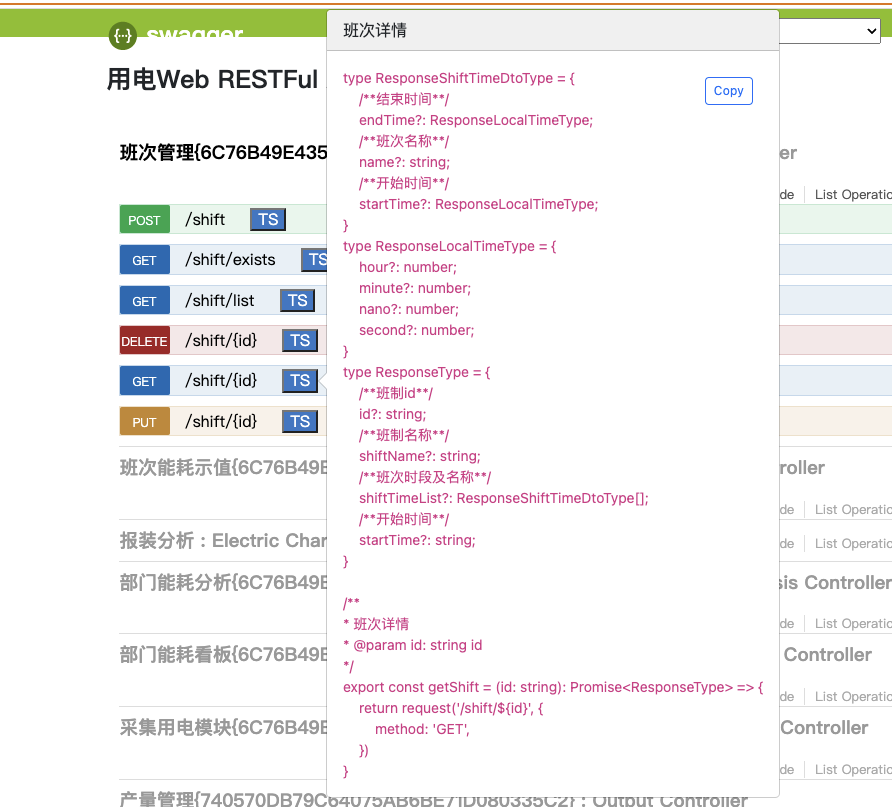Click the red DELETE method badge

(144, 341)
